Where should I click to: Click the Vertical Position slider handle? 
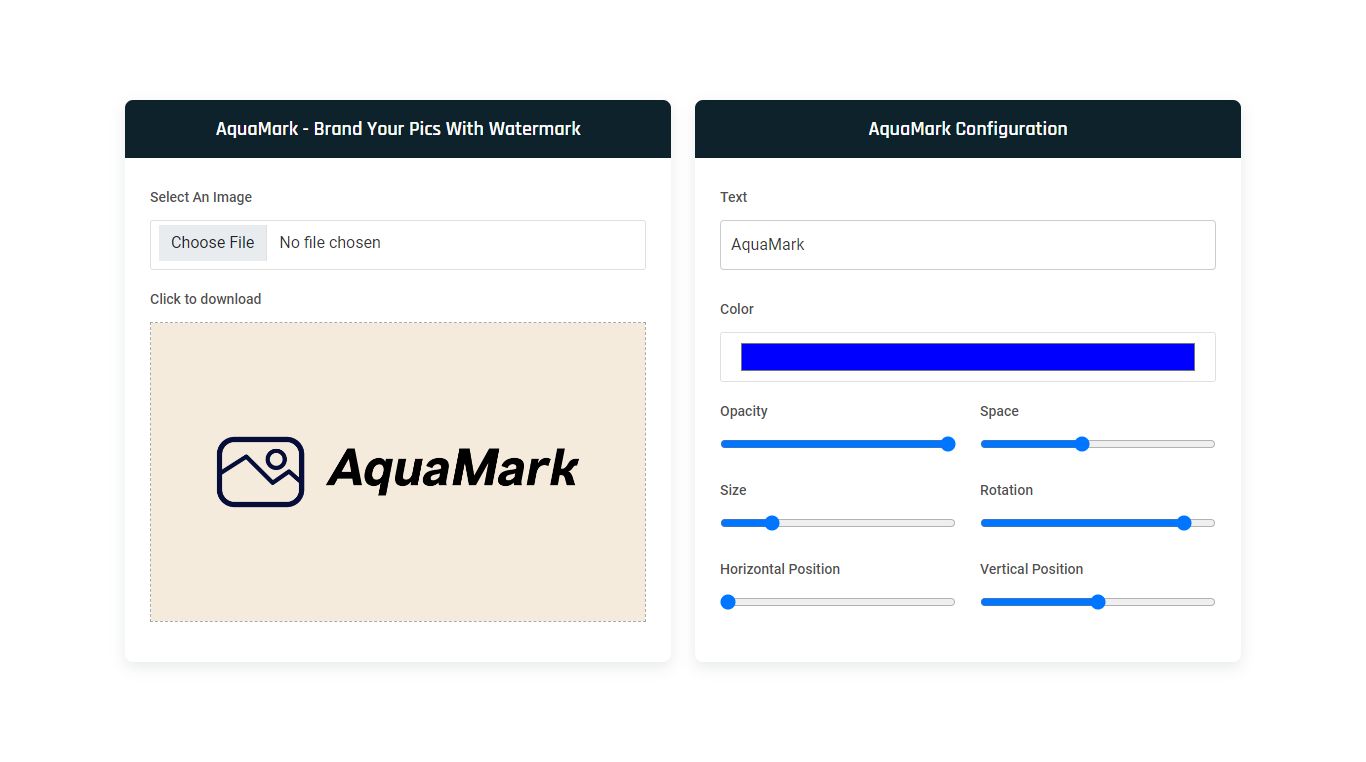point(1097,602)
